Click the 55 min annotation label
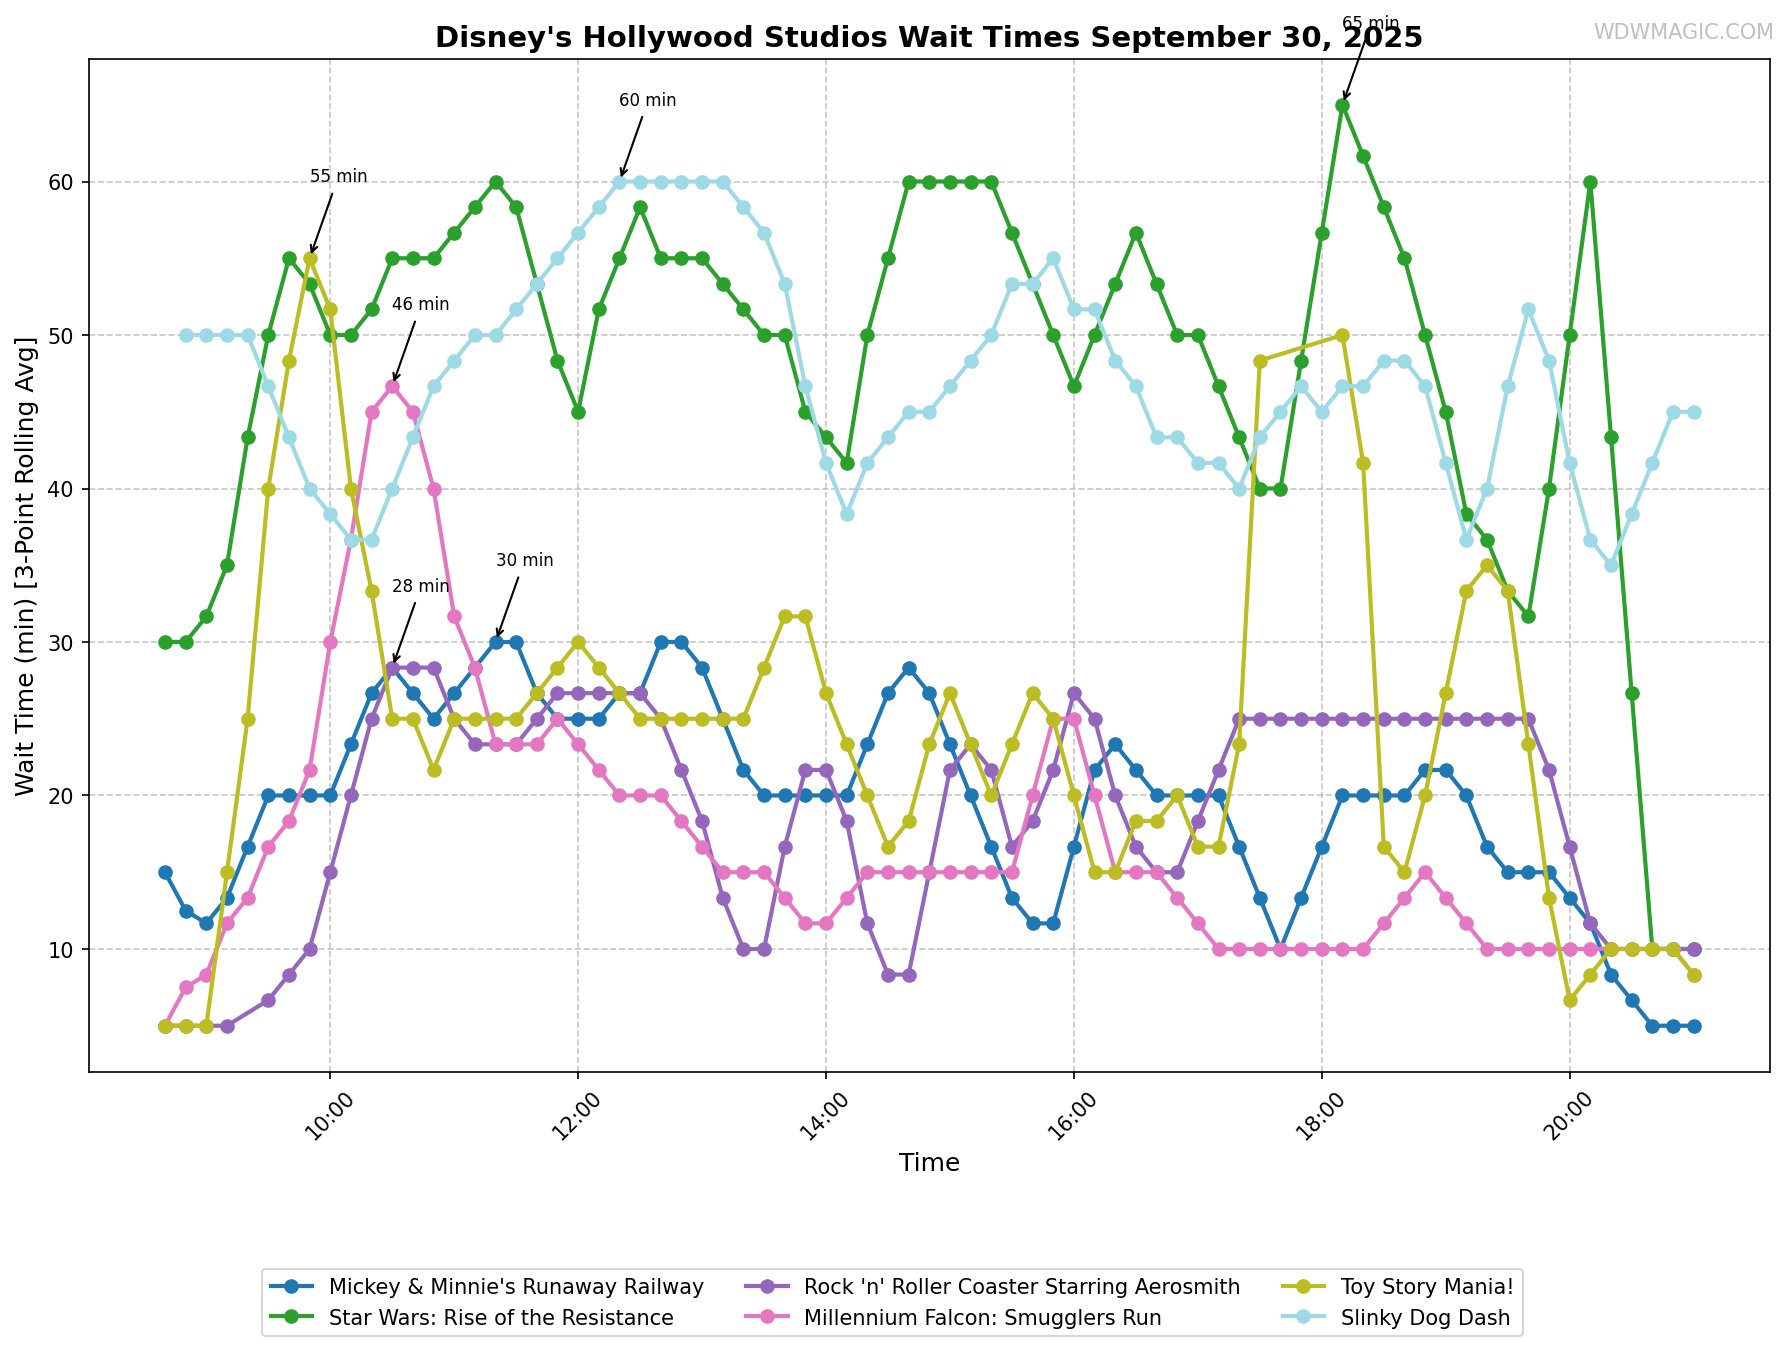 pos(338,176)
